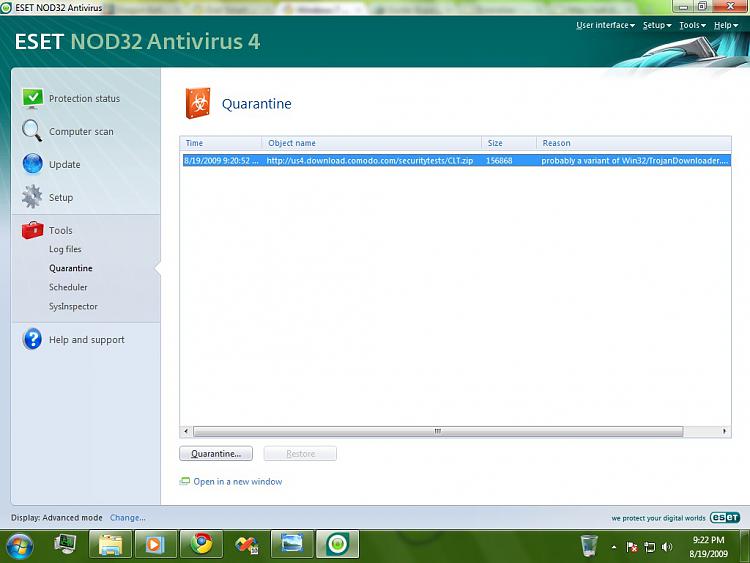Image resolution: width=750 pixels, height=563 pixels.
Task: Open Setup in the sidebar
Action: point(61,198)
